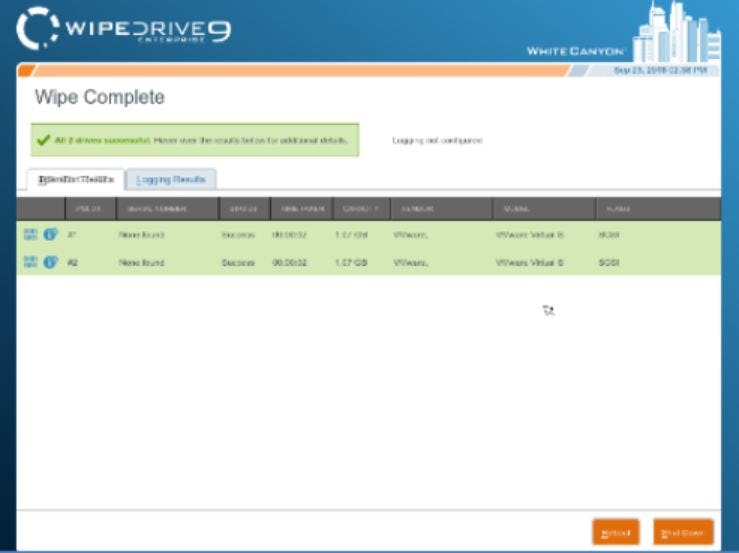Viewport: 739px width, 553px height.
Task: Click the Status column header
Action: [245, 209]
